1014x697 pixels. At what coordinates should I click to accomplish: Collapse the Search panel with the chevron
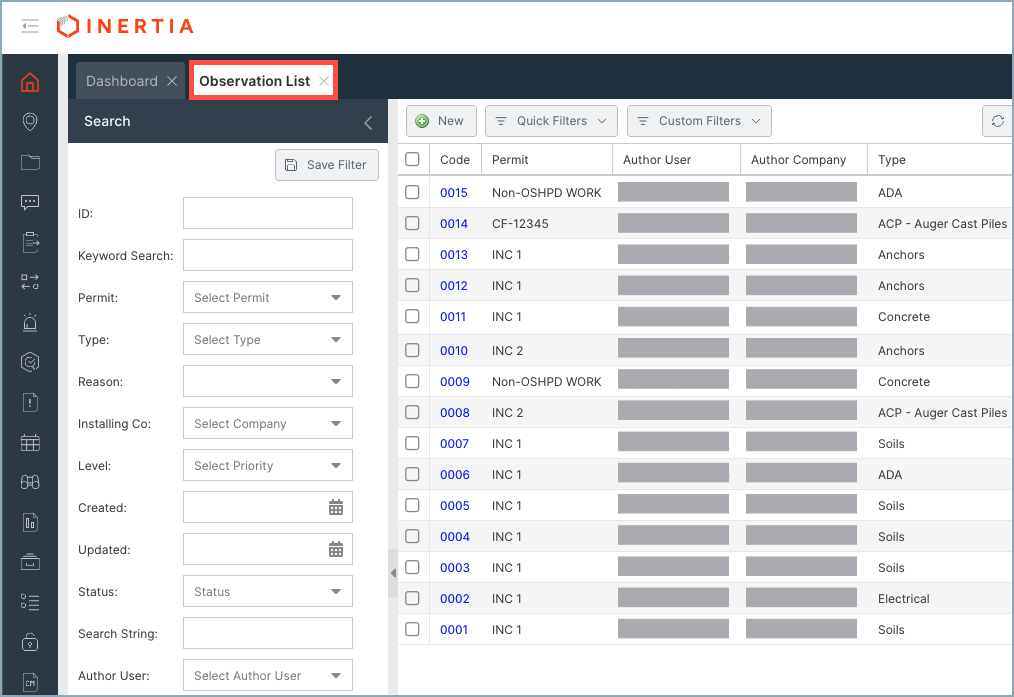click(368, 122)
